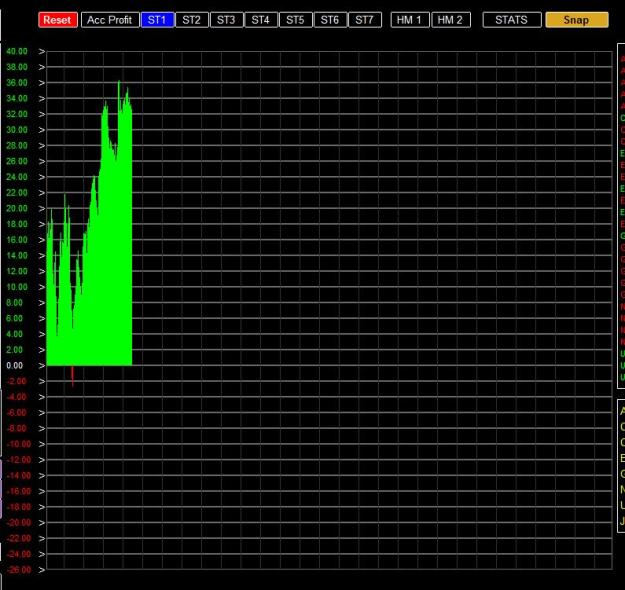The width and height of the screenshot is (625, 590).
Task: Click the arrow beside -20.00
Action: (x=42, y=523)
